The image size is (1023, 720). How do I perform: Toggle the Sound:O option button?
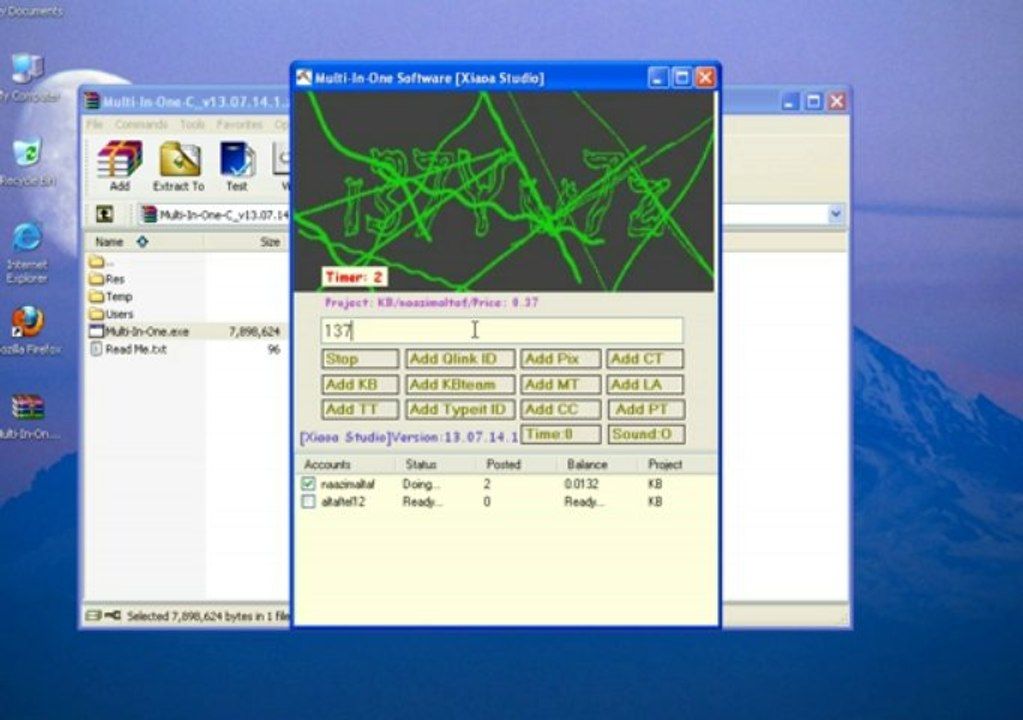646,434
